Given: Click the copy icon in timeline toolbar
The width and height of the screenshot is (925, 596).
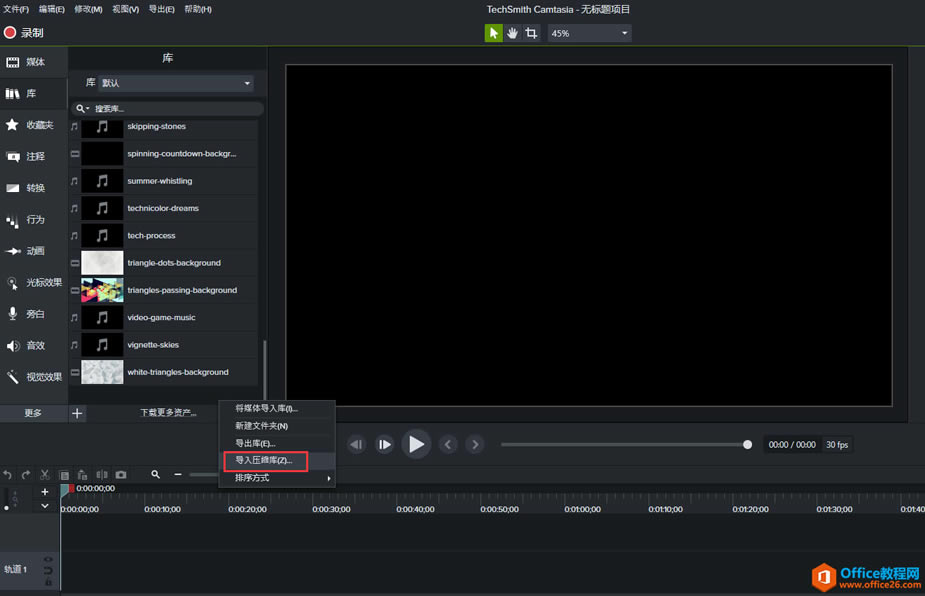Looking at the screenshot, I should pos(64,474).
